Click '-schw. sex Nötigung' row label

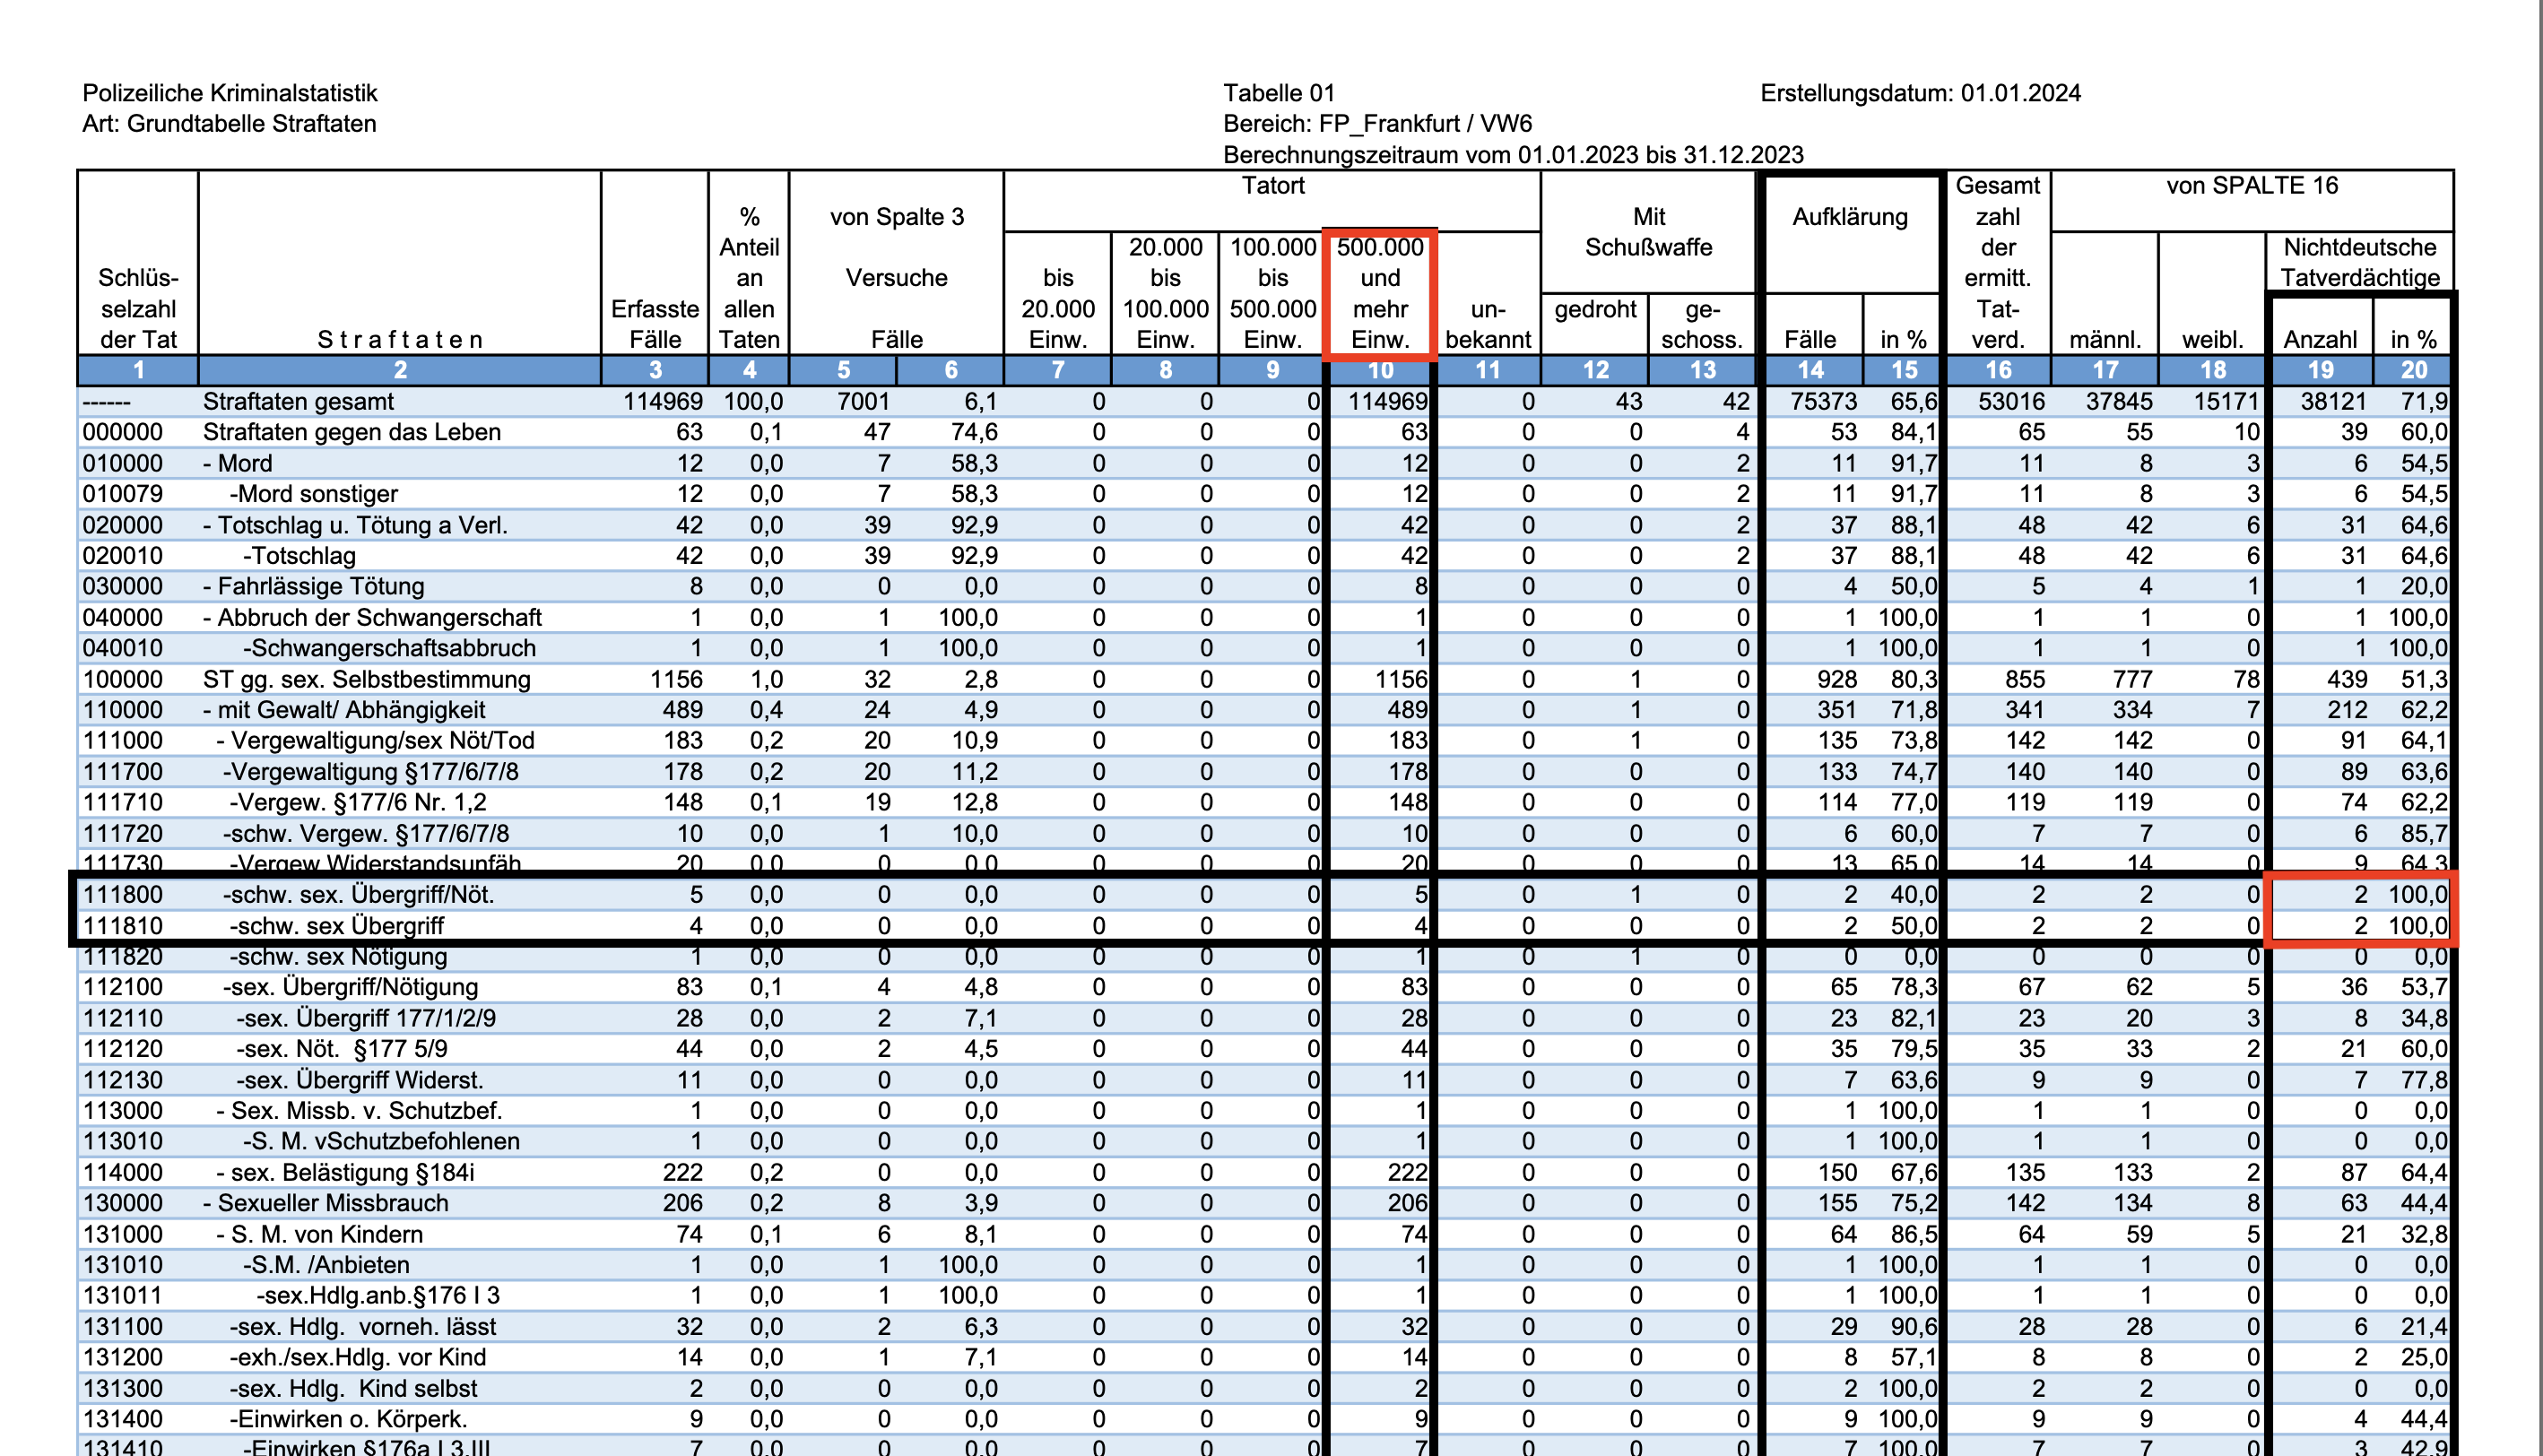(338, 957)
